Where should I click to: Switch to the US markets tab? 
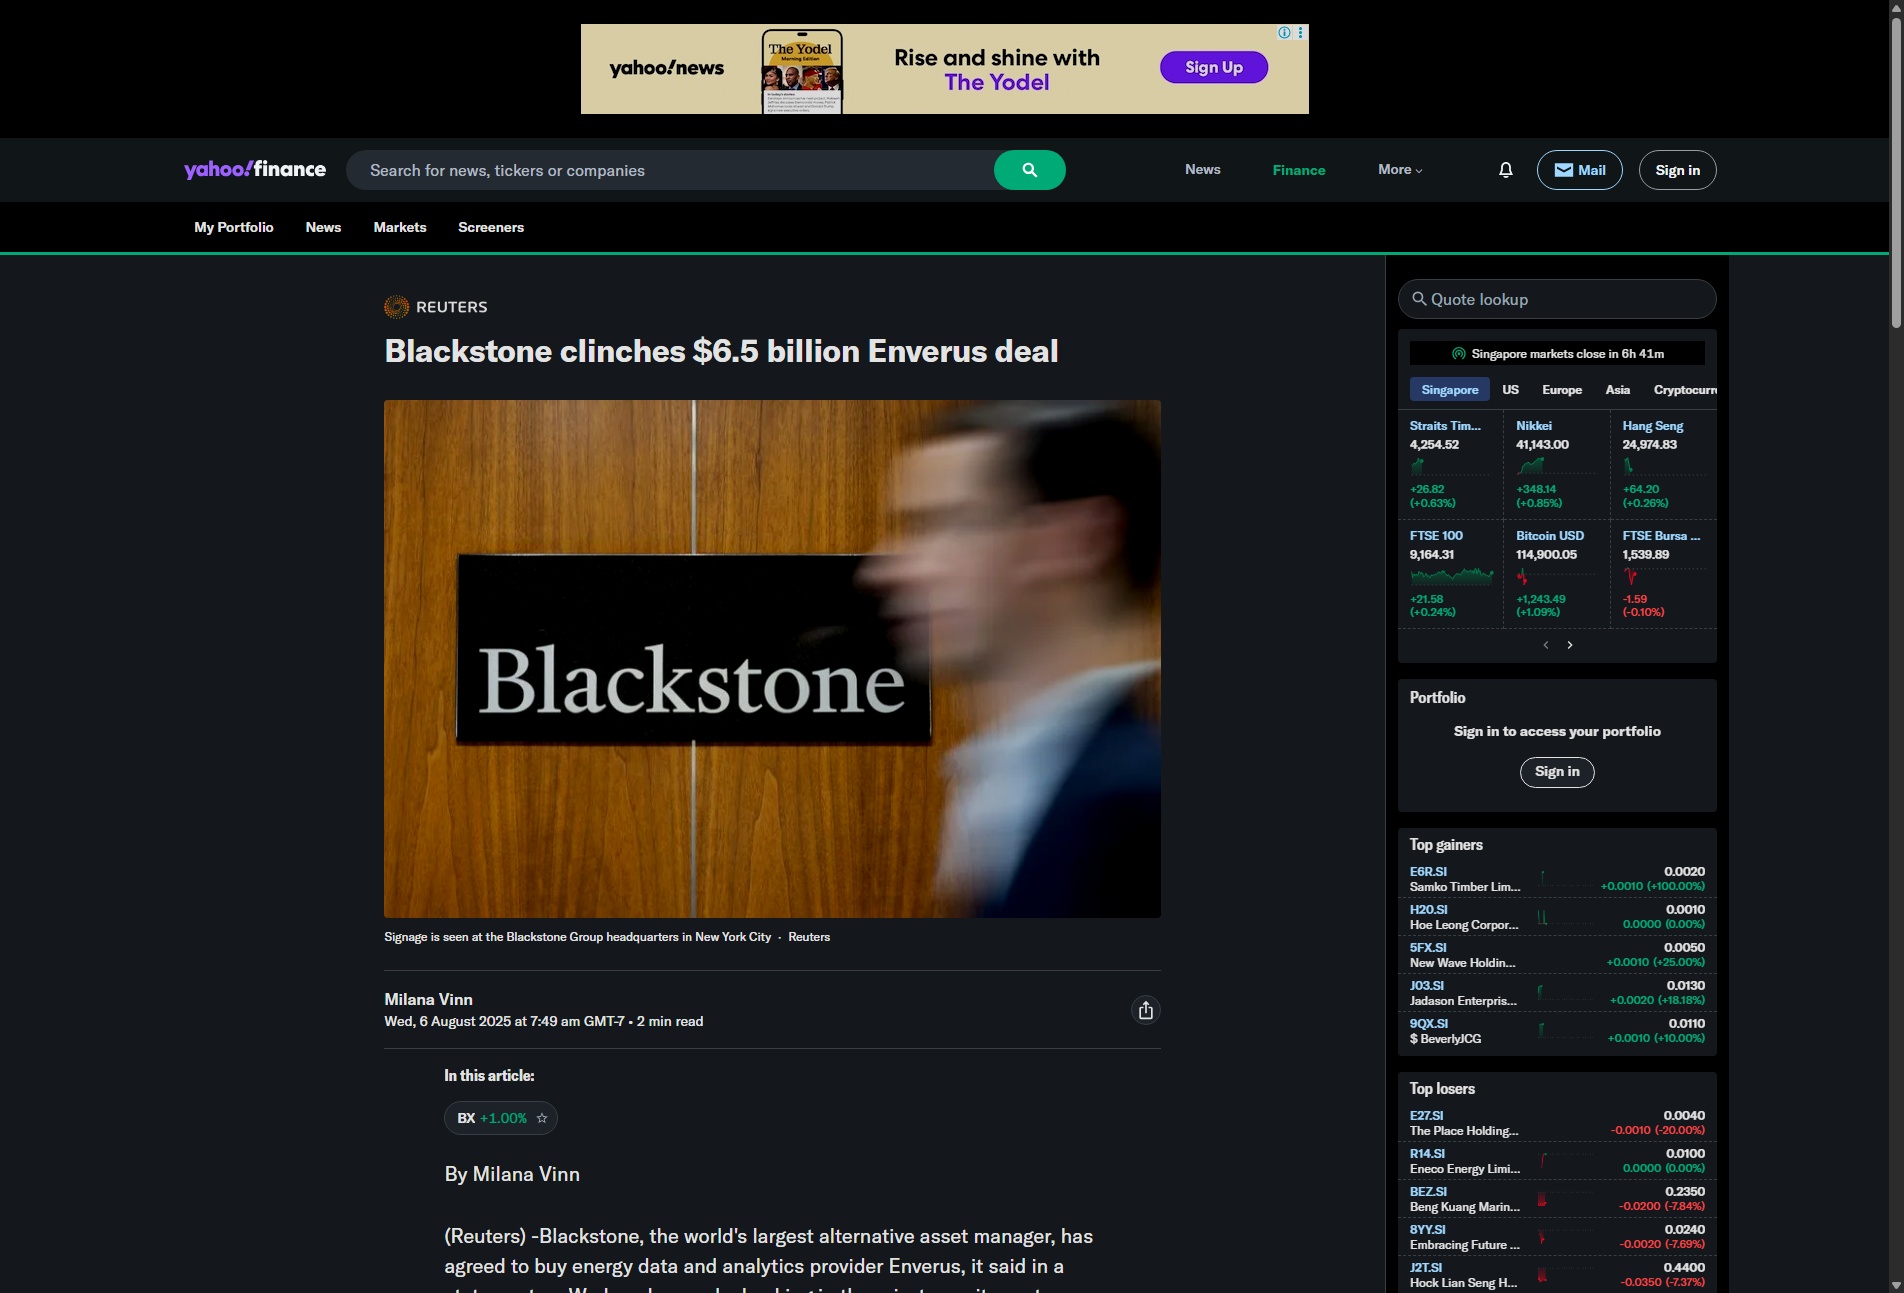tap(1510, 390)
